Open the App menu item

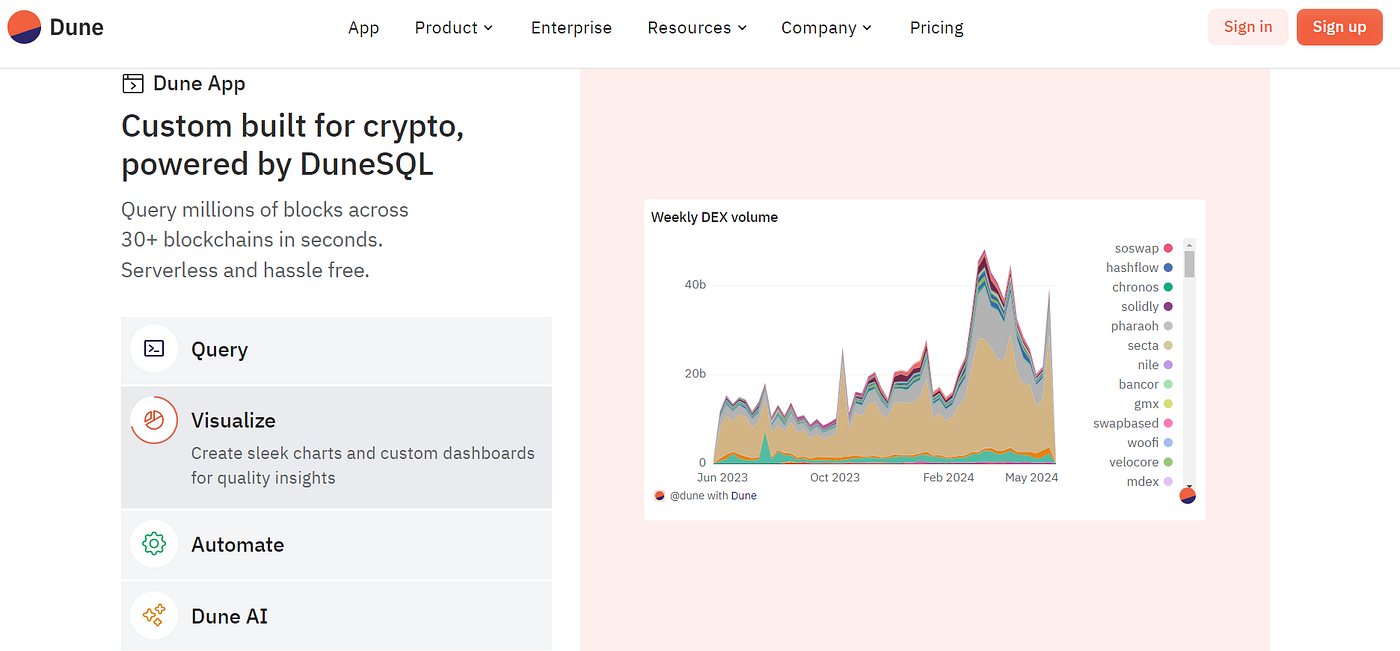click(363, 28)
